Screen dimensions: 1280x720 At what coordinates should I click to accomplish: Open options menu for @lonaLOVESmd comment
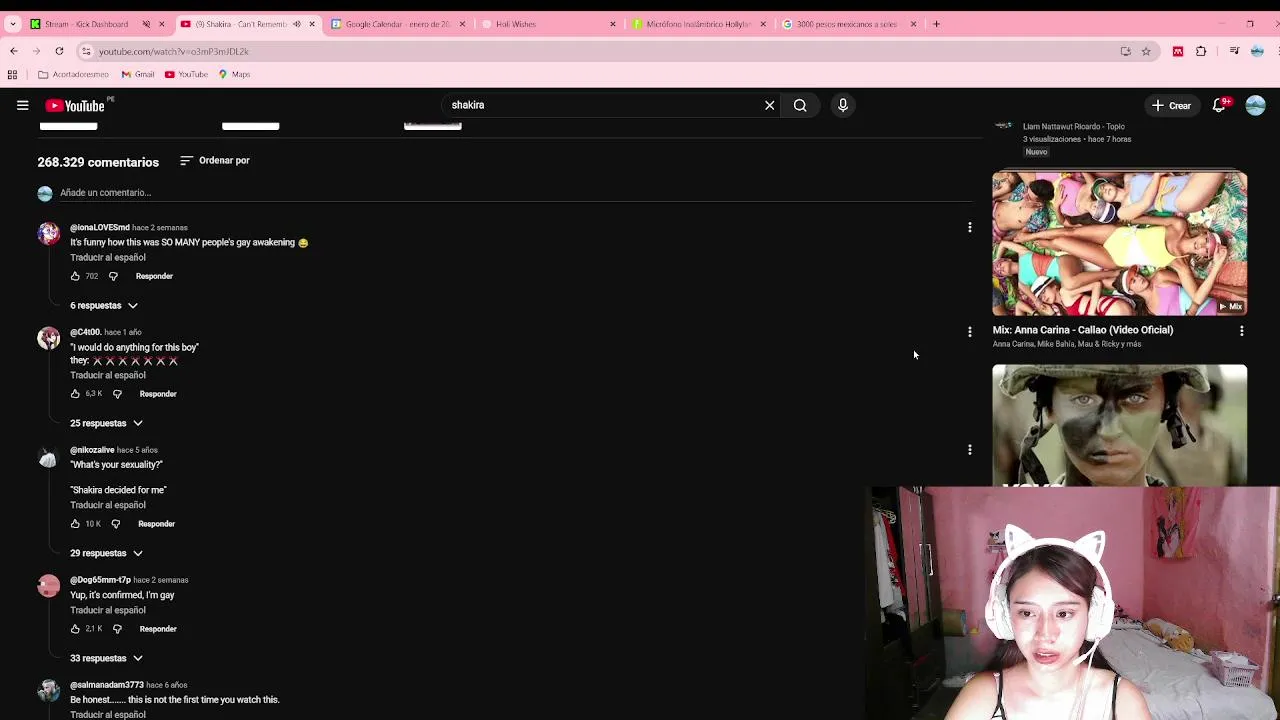[969, 228]
